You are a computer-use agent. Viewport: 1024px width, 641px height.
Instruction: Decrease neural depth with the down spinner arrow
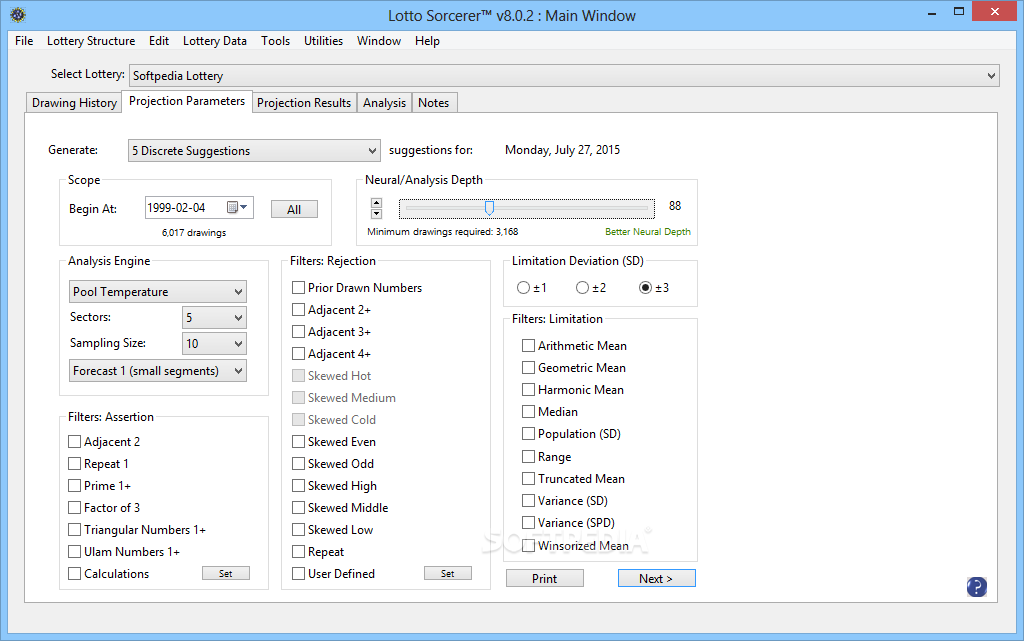(x=376, y=213)
